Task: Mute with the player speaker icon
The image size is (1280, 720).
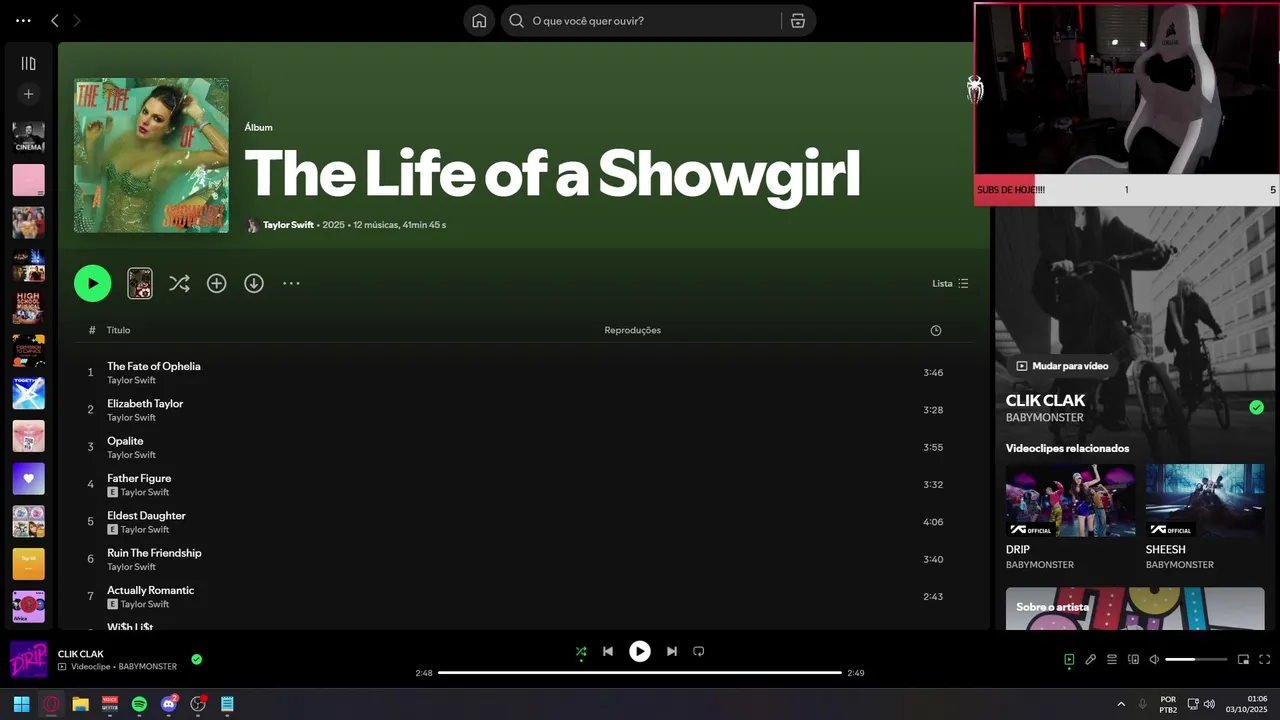Action: (1154, 660)
